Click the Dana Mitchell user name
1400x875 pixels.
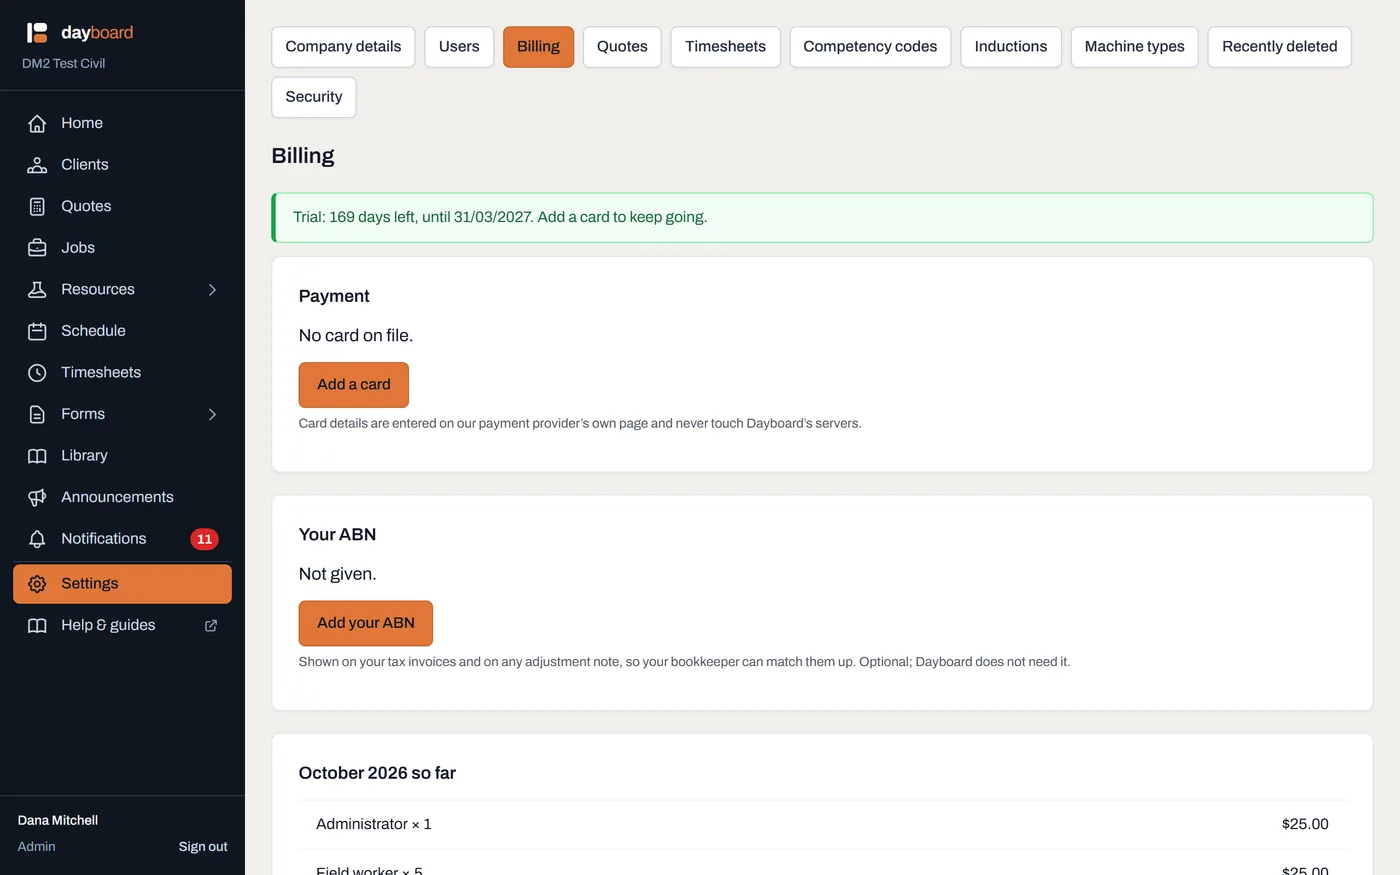[x=58, y=820]
